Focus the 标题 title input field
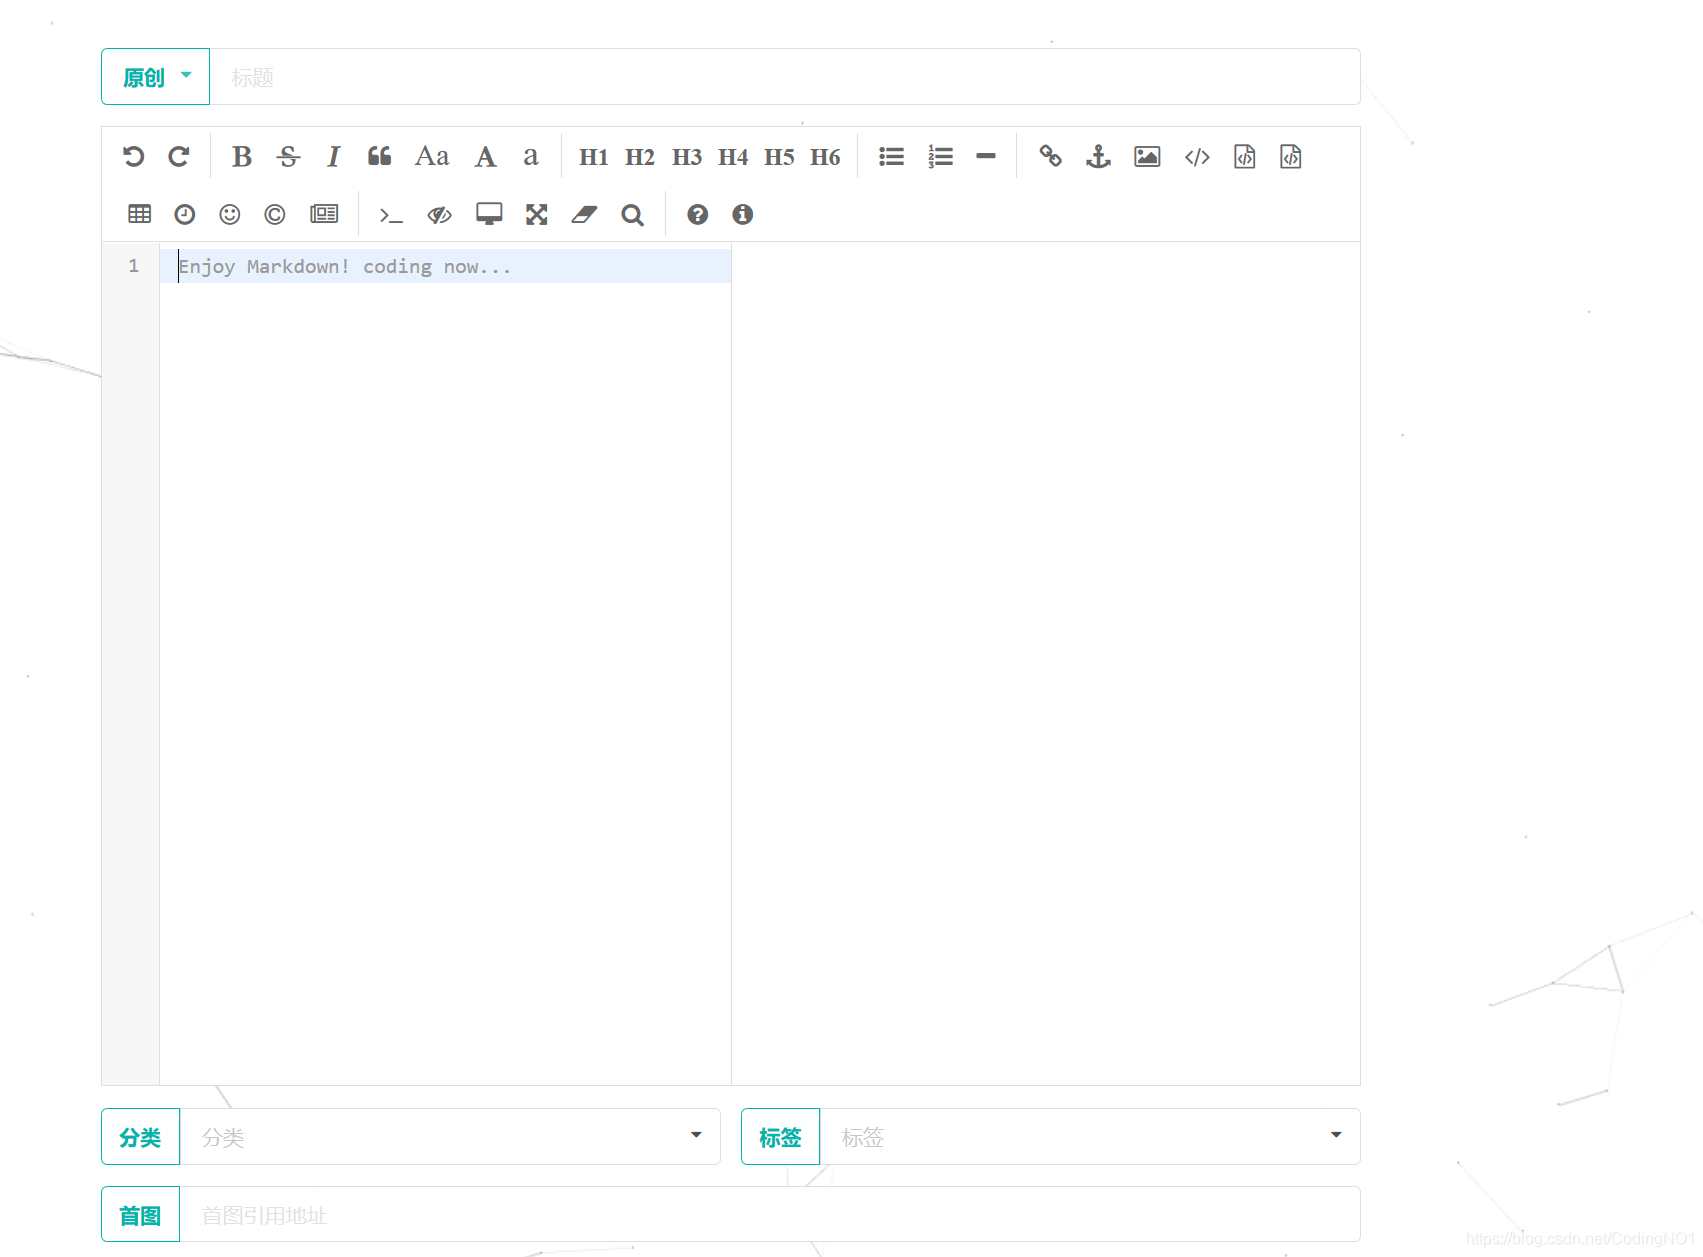Viewport: 1703px width, 1257px height. [x=785, y=77]
